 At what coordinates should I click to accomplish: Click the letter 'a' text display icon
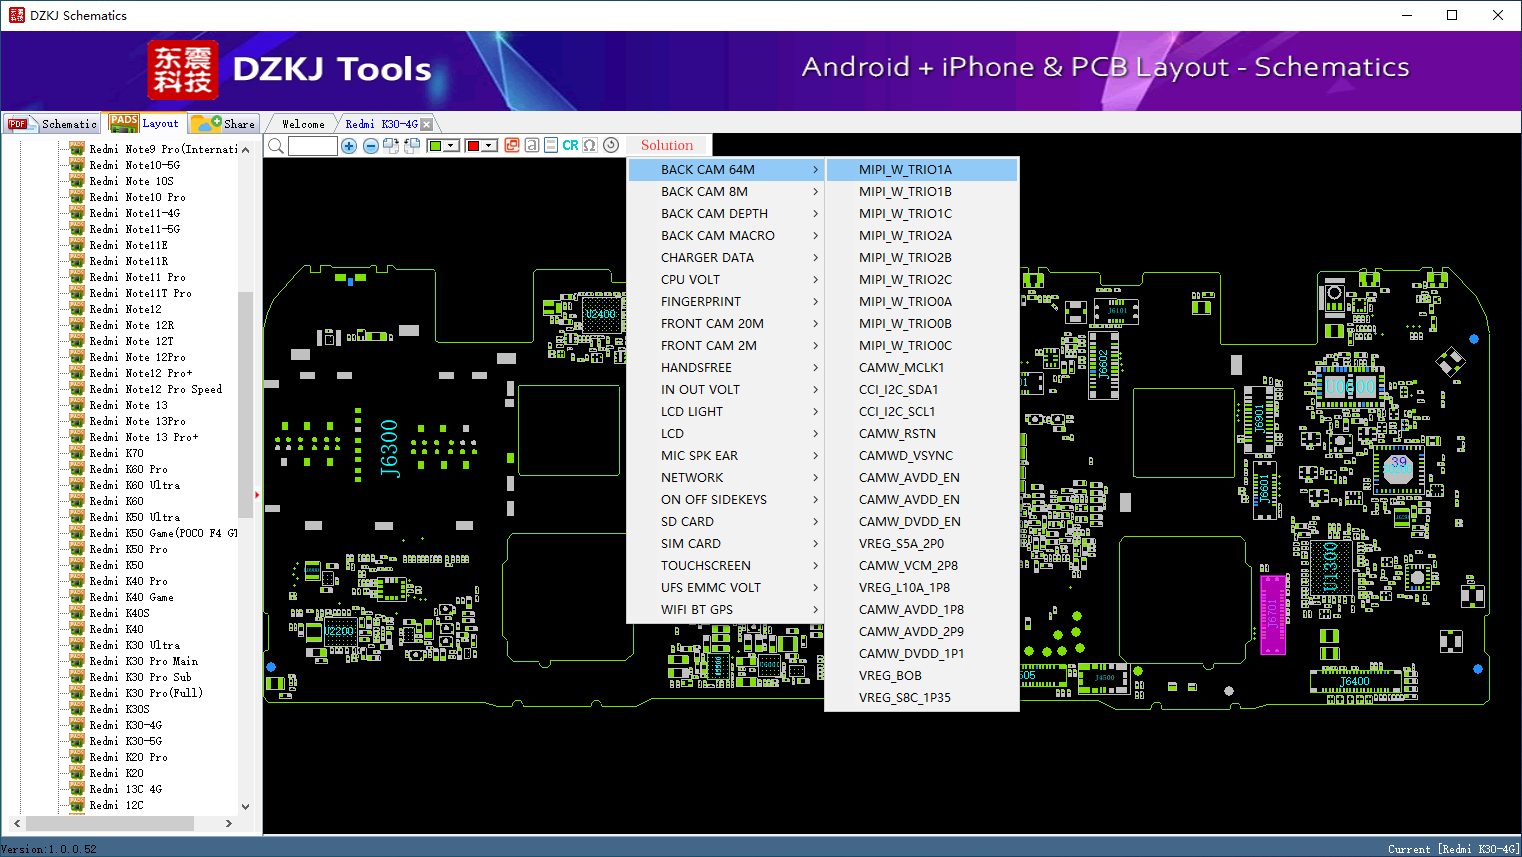(x=532, y=145)
